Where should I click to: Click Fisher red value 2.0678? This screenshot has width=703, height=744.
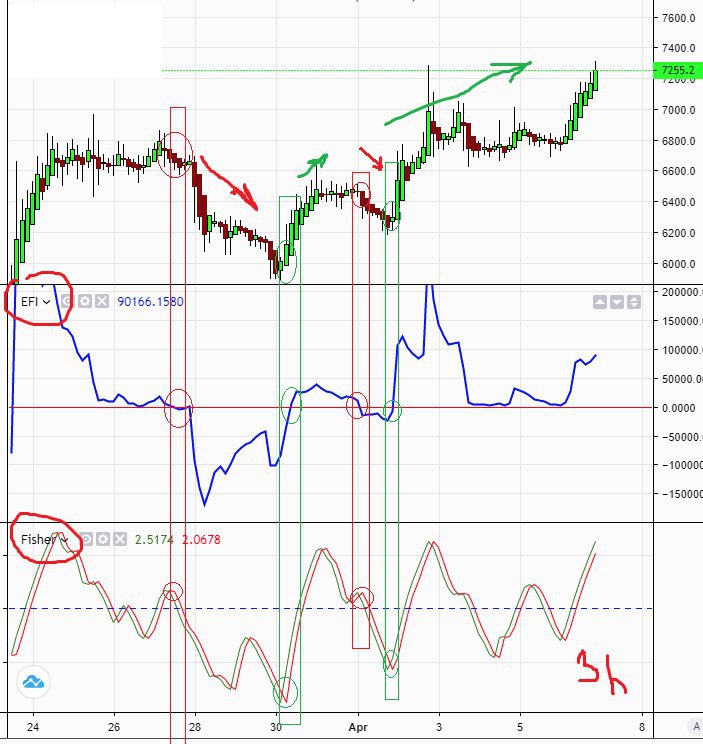coord(201,539)
